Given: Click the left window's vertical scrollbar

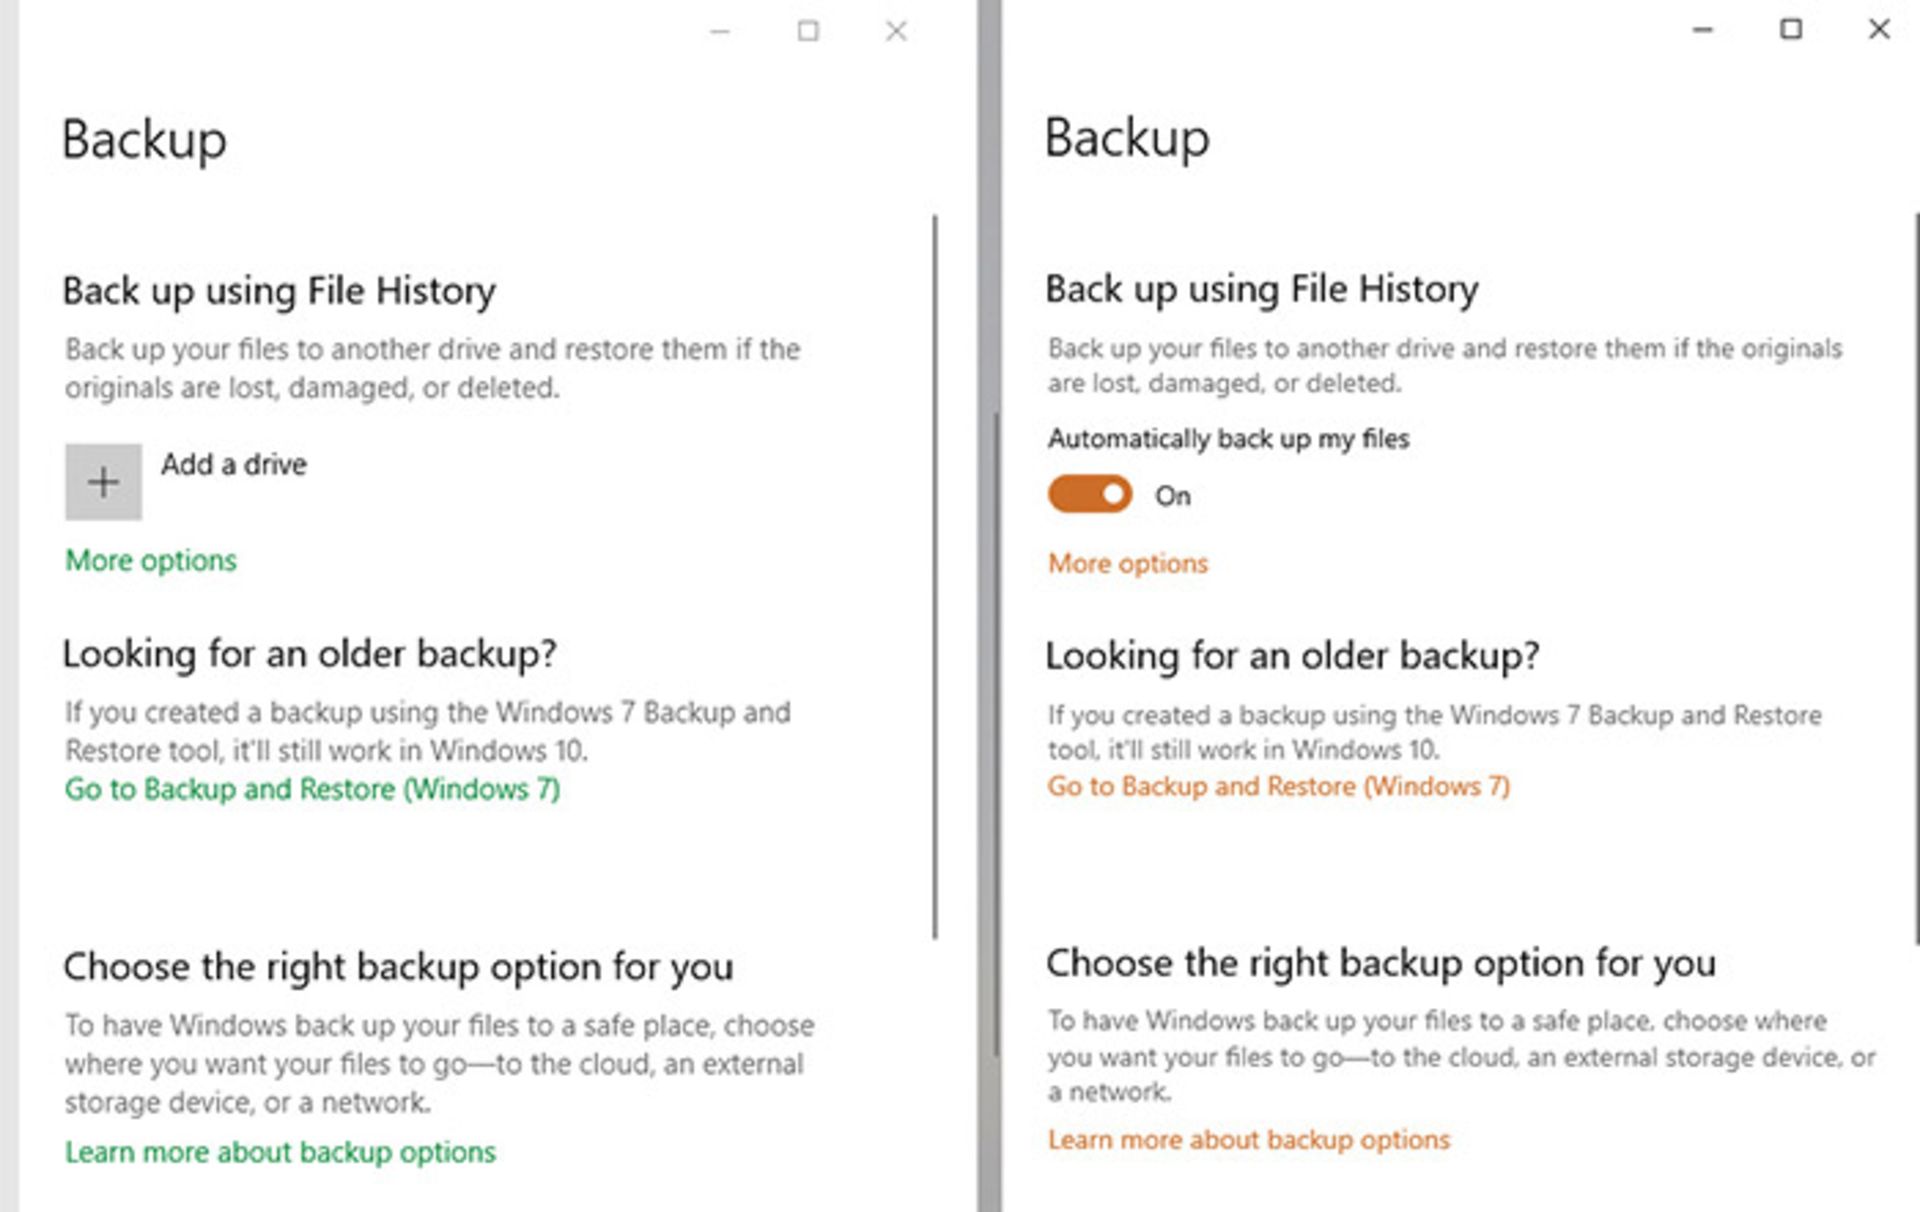Looking at the screenshot, I should (935, 576).
